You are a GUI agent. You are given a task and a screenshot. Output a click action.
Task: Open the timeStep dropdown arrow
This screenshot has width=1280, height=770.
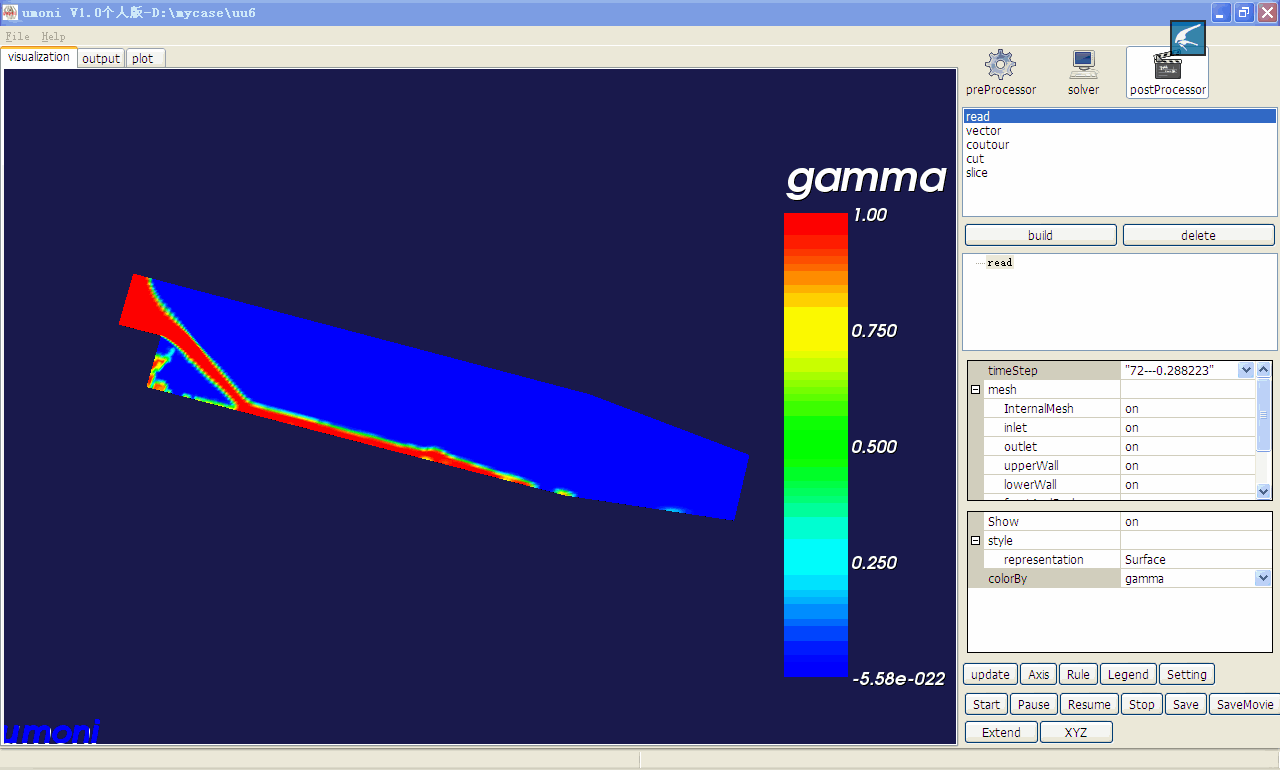(1245, 370)
